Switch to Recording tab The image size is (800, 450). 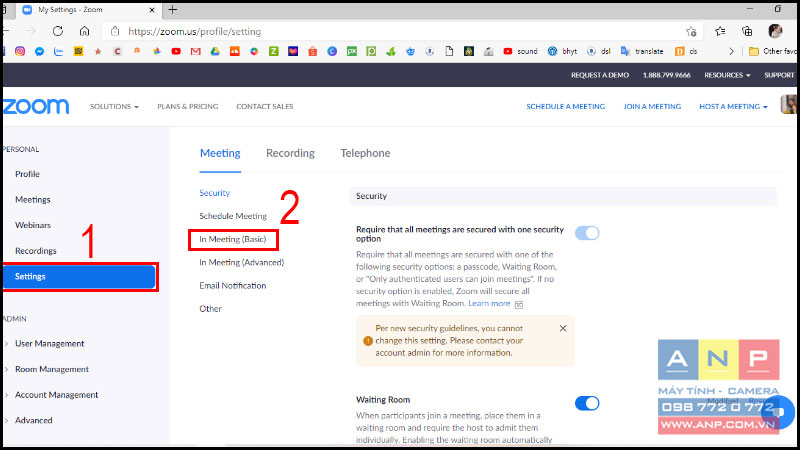290,153
